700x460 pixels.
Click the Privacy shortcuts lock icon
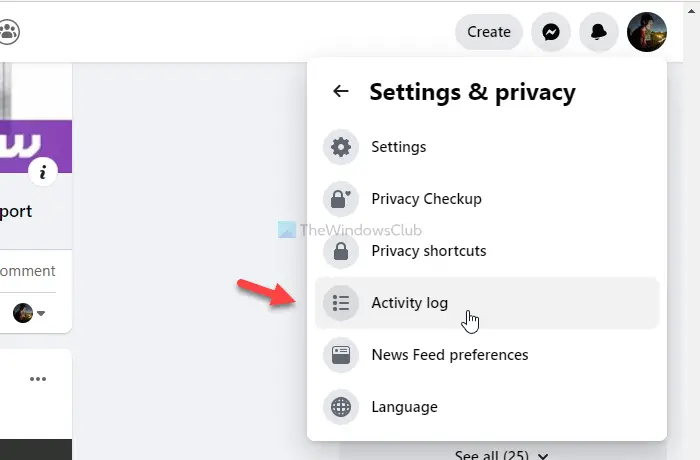tap(341, 251)
